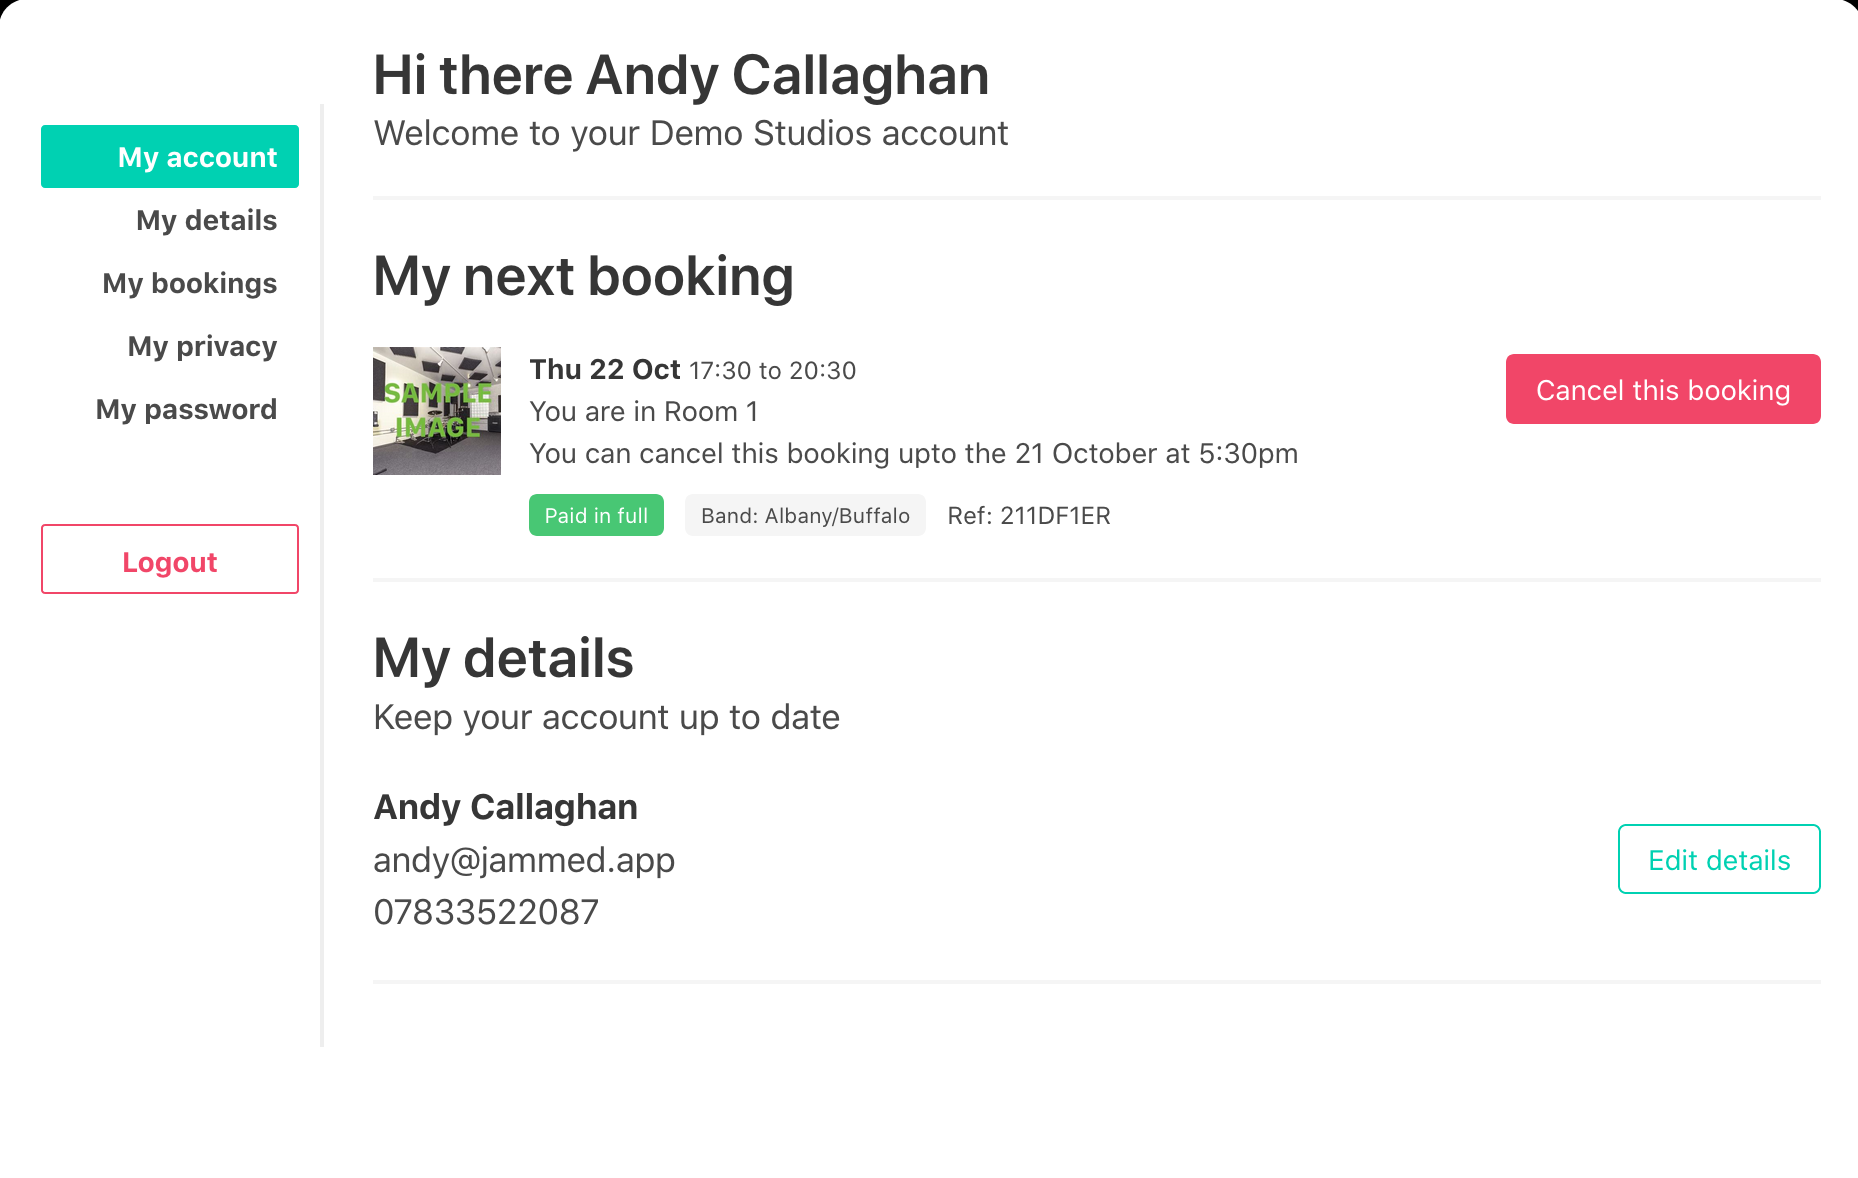Click the Thu 22 Oct booking date

coord(605,369)
